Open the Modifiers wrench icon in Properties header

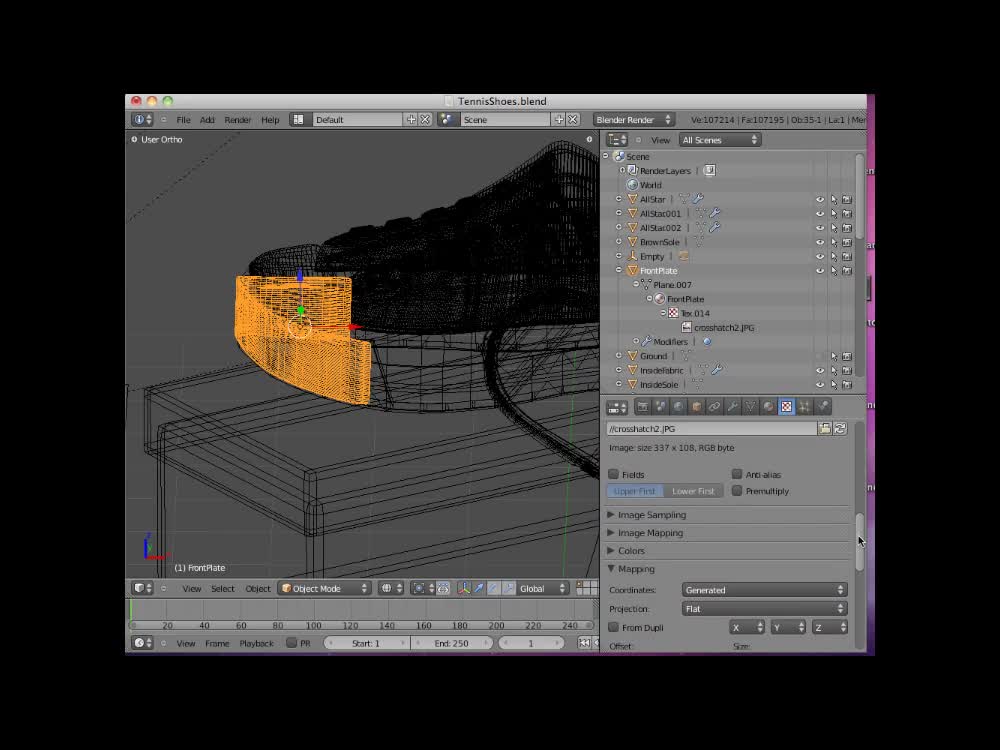[732, 406]
